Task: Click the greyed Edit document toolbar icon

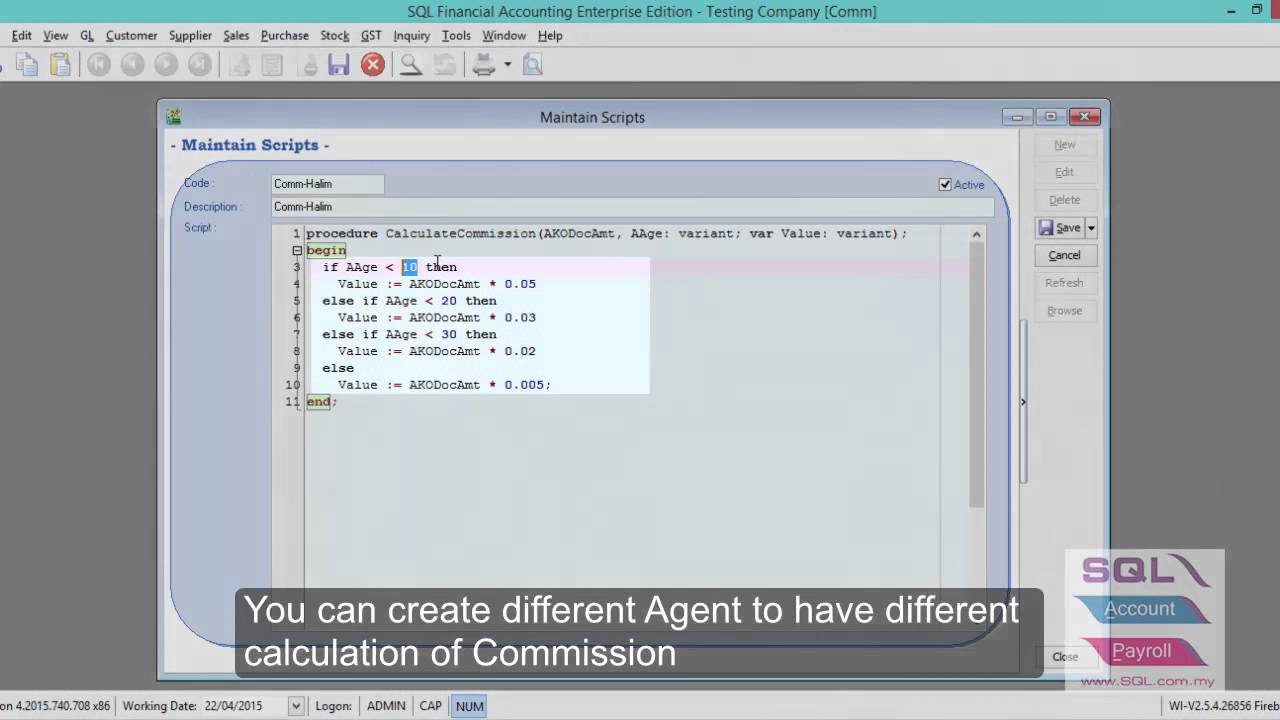Action: tap(272, 65)
